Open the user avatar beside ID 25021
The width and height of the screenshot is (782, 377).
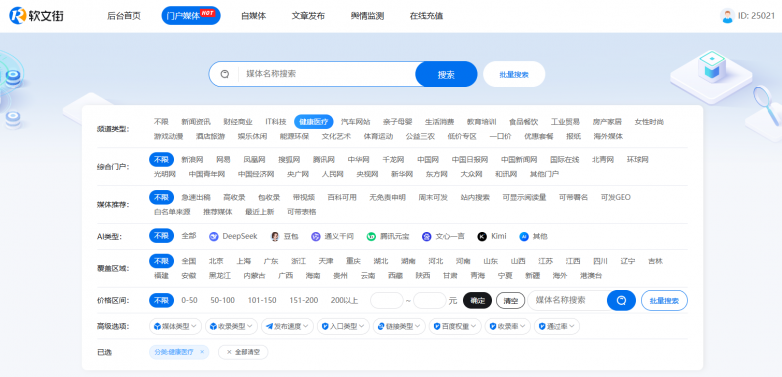pos(727,16)
